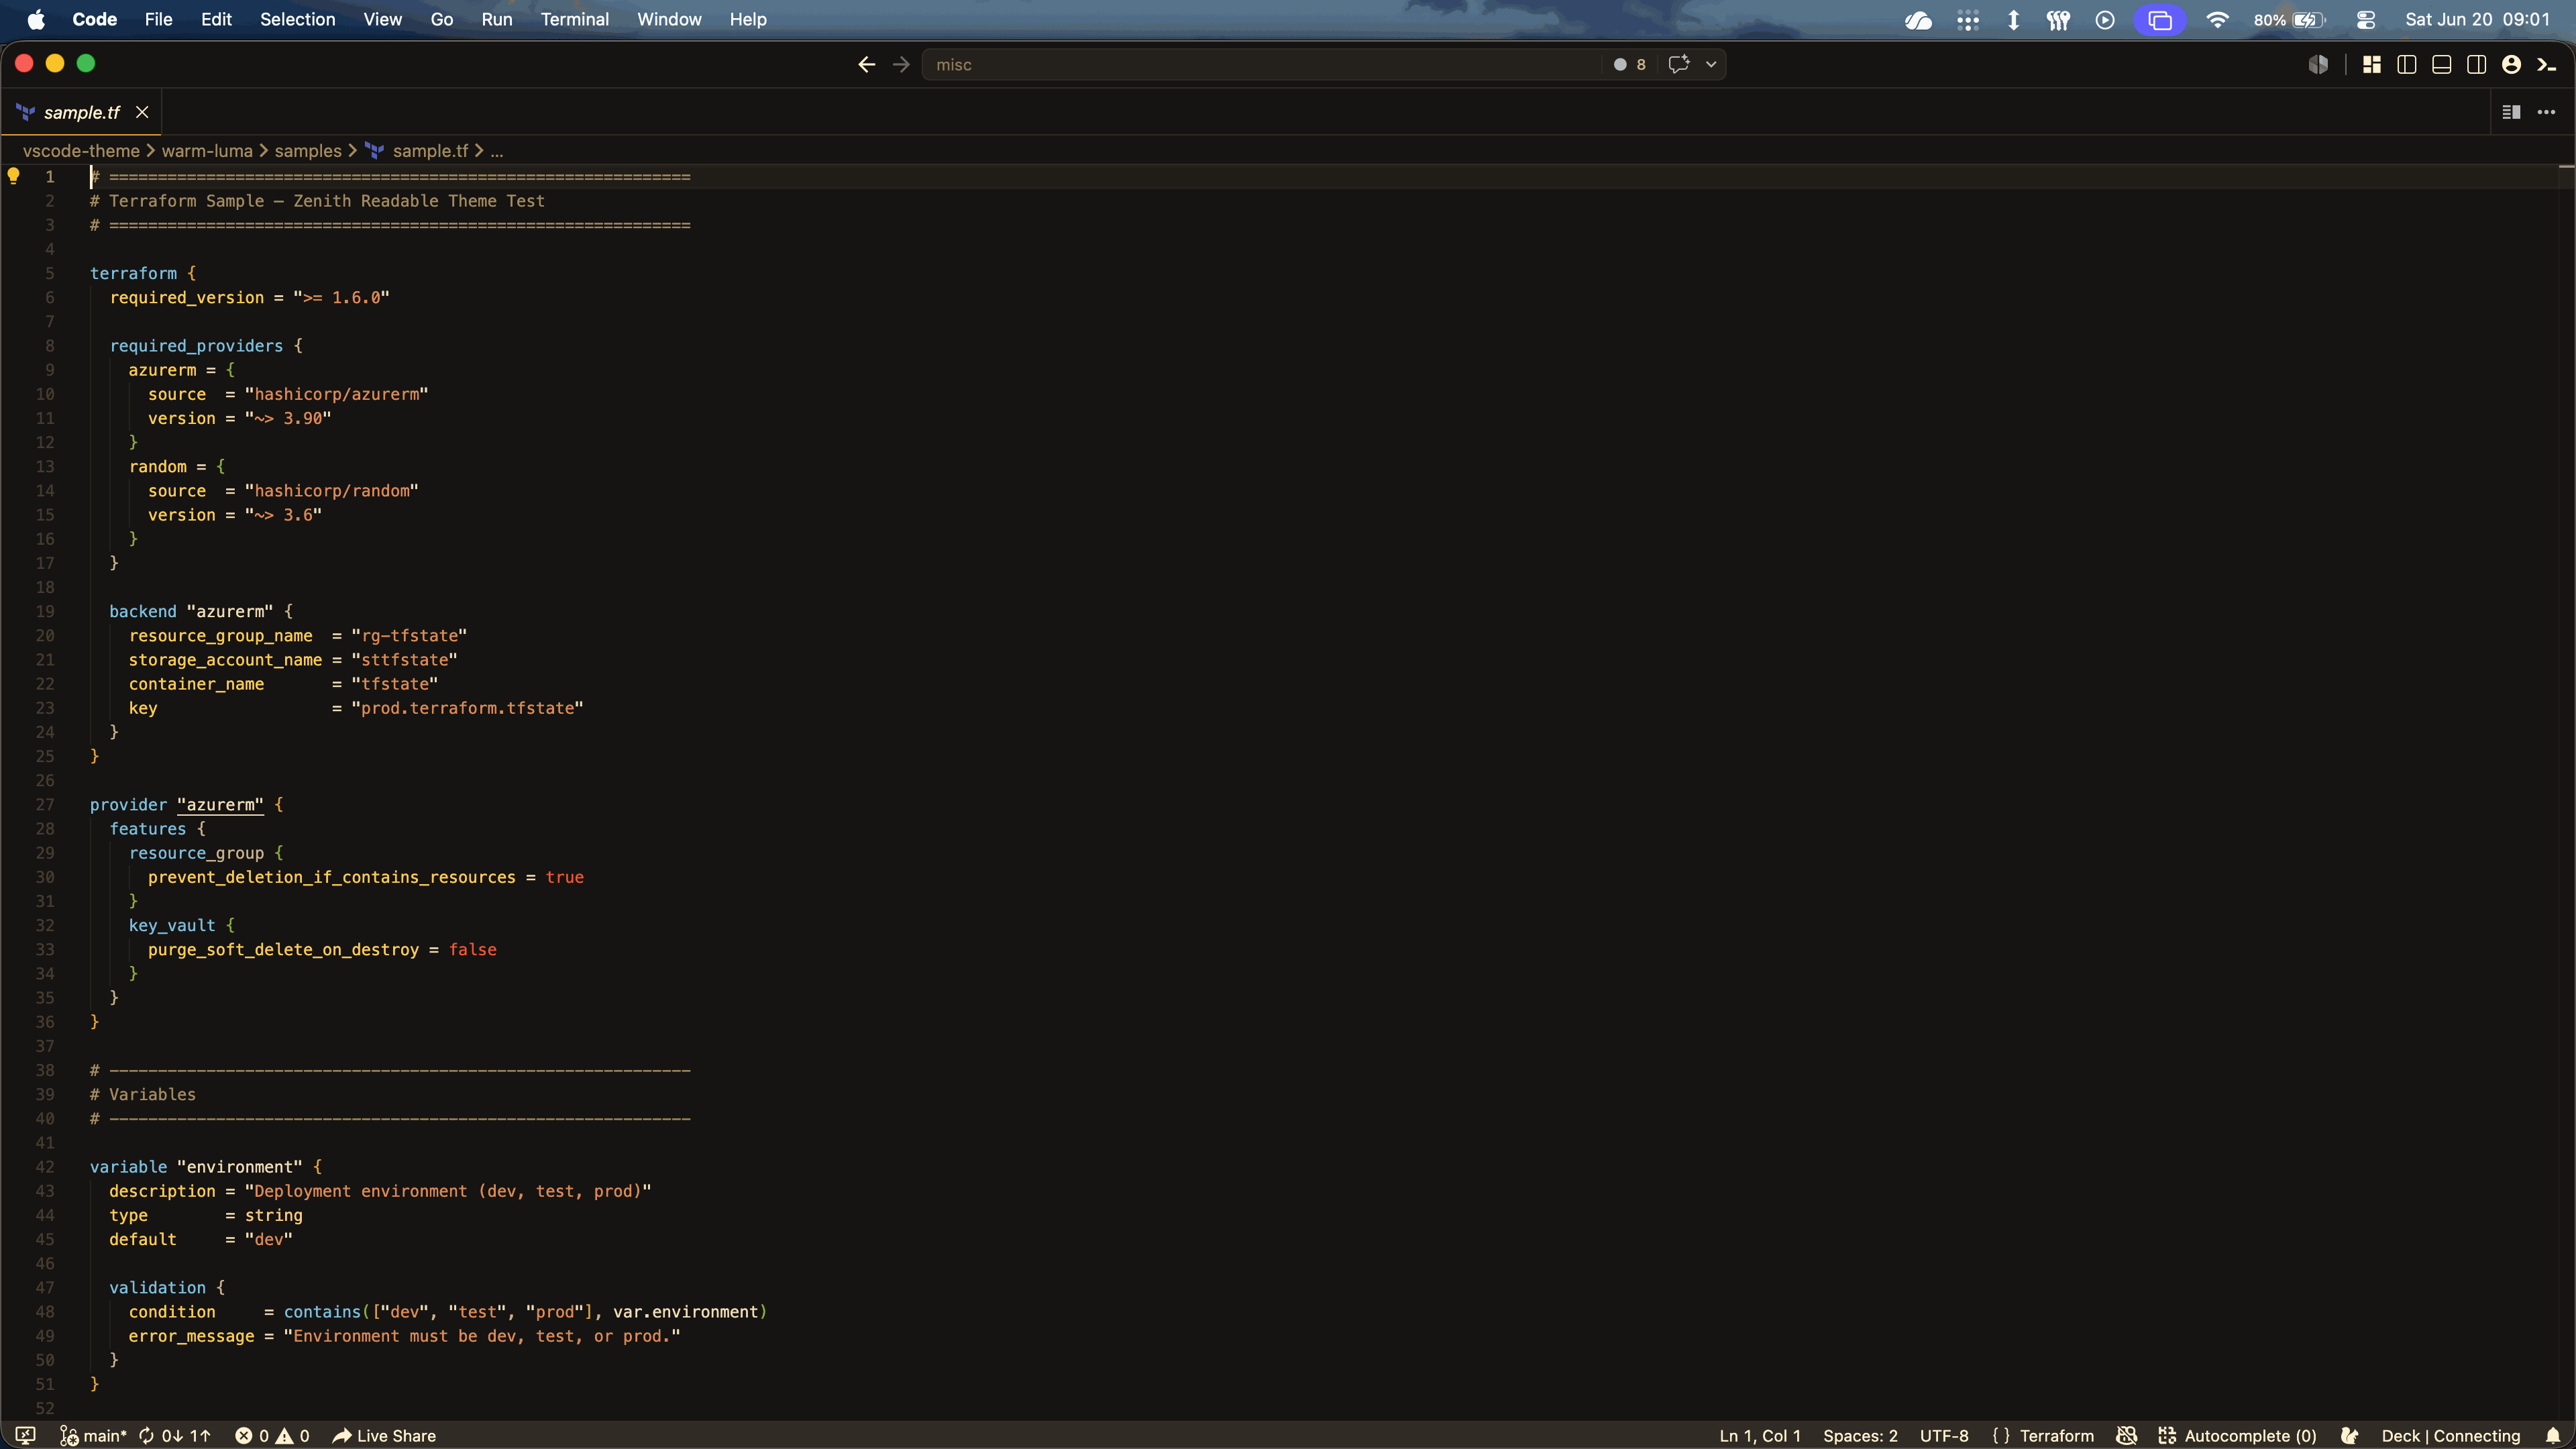Go back in navigation history
2576x1449 pixels.
pos(867,64)
